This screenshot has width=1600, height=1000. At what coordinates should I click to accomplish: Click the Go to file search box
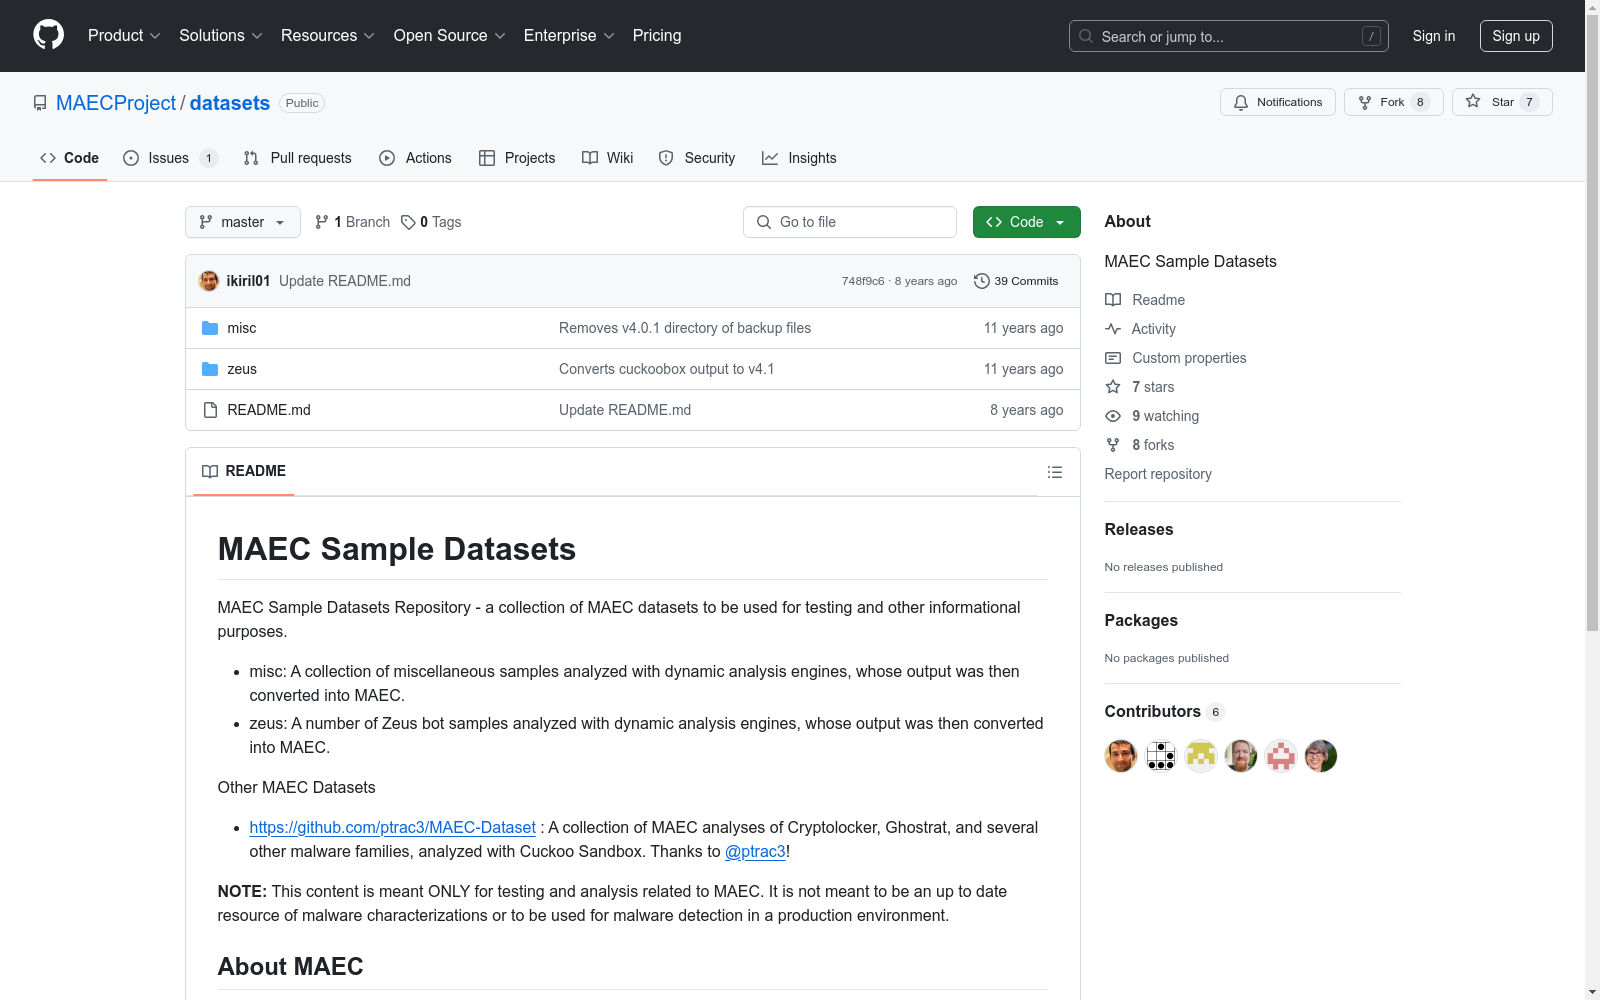pos(850,222)
